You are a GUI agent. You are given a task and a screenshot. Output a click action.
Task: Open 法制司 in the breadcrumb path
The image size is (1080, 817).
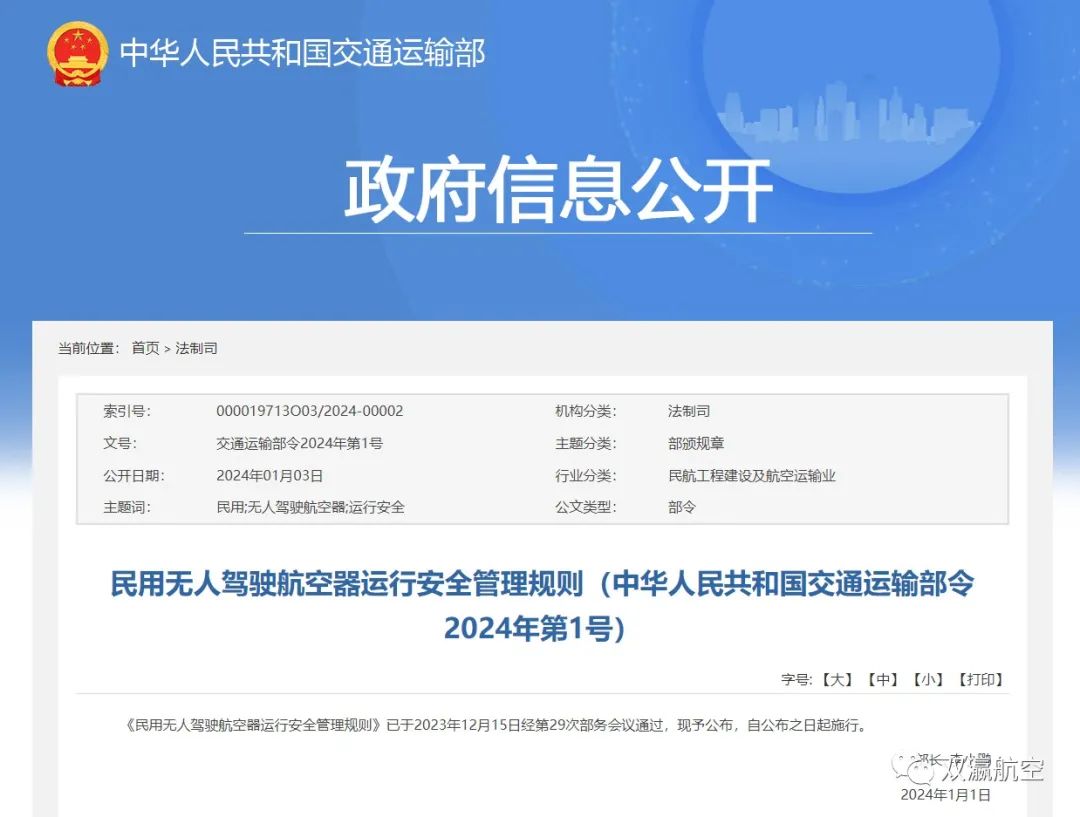click(x=196, y=348)
